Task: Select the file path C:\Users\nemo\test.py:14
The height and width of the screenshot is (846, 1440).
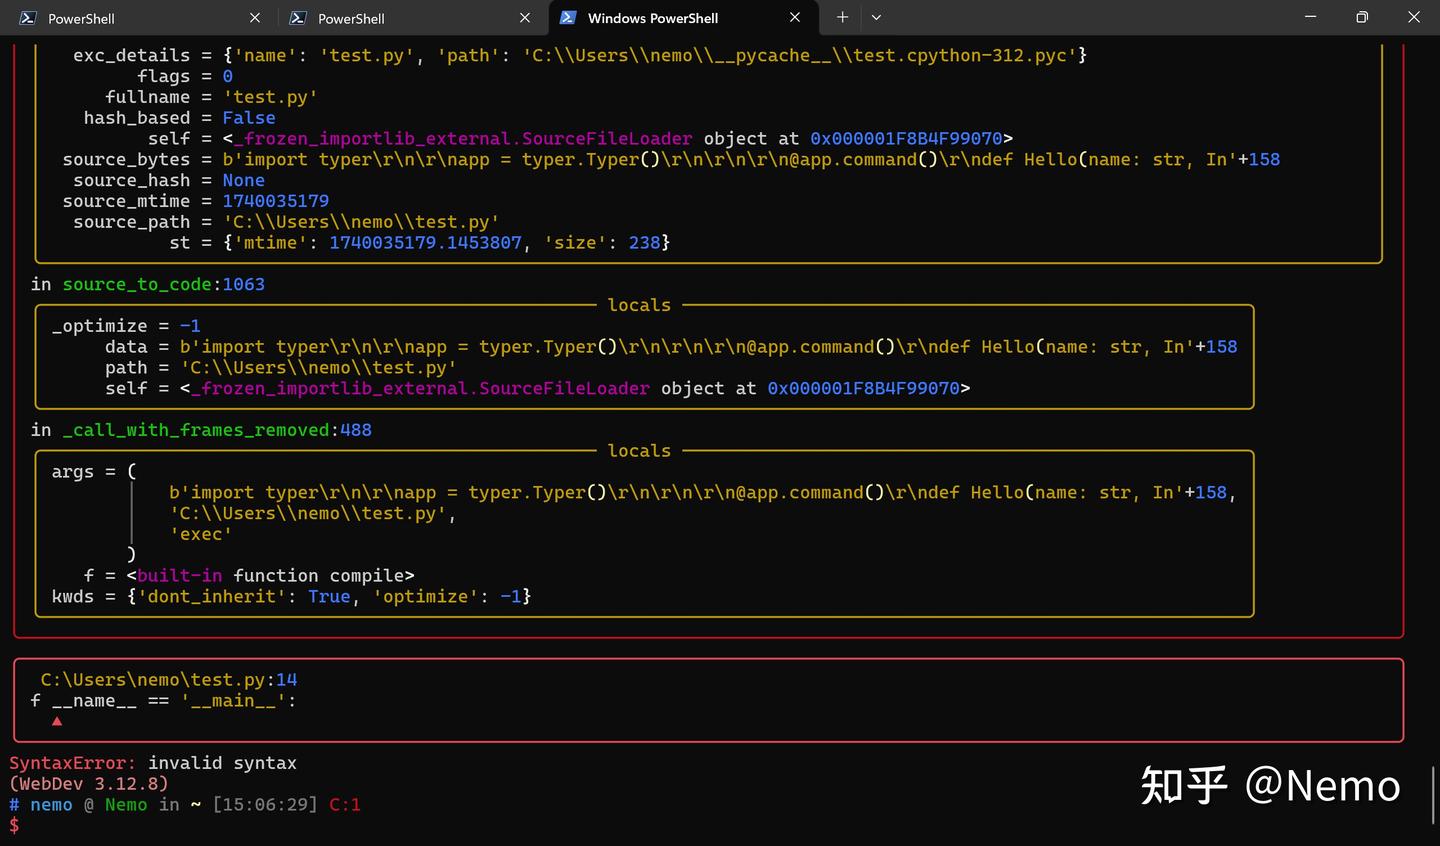Action: [x=167, y=679]
